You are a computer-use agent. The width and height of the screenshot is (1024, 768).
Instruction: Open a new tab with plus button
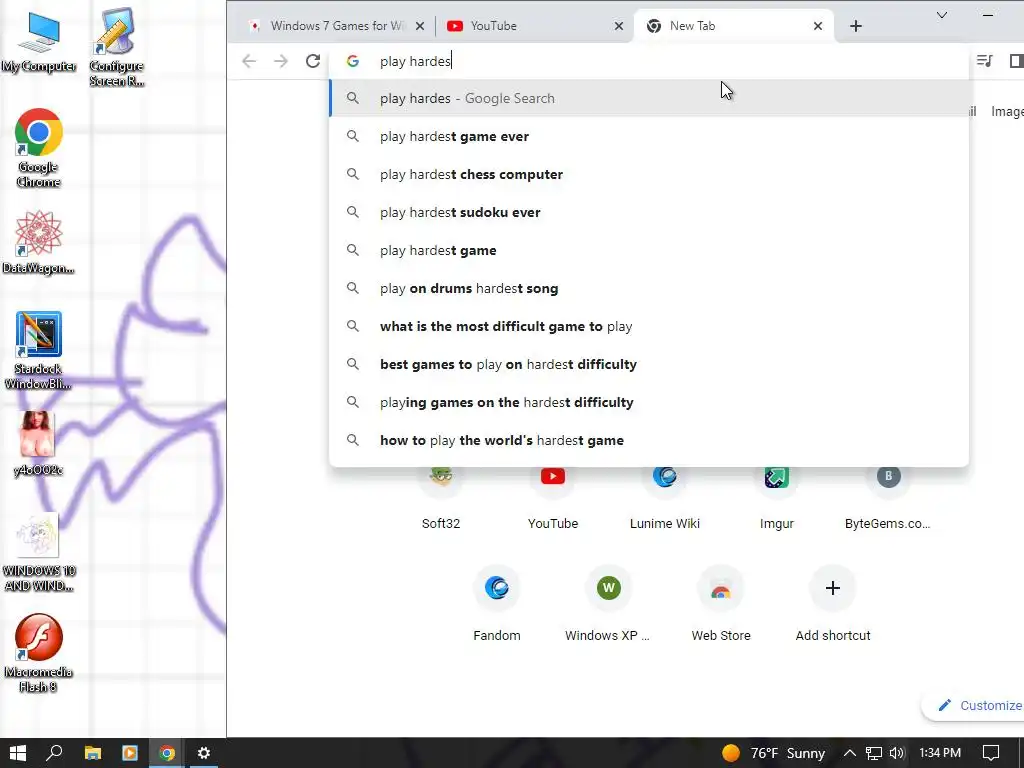click(x=856, y=26)
